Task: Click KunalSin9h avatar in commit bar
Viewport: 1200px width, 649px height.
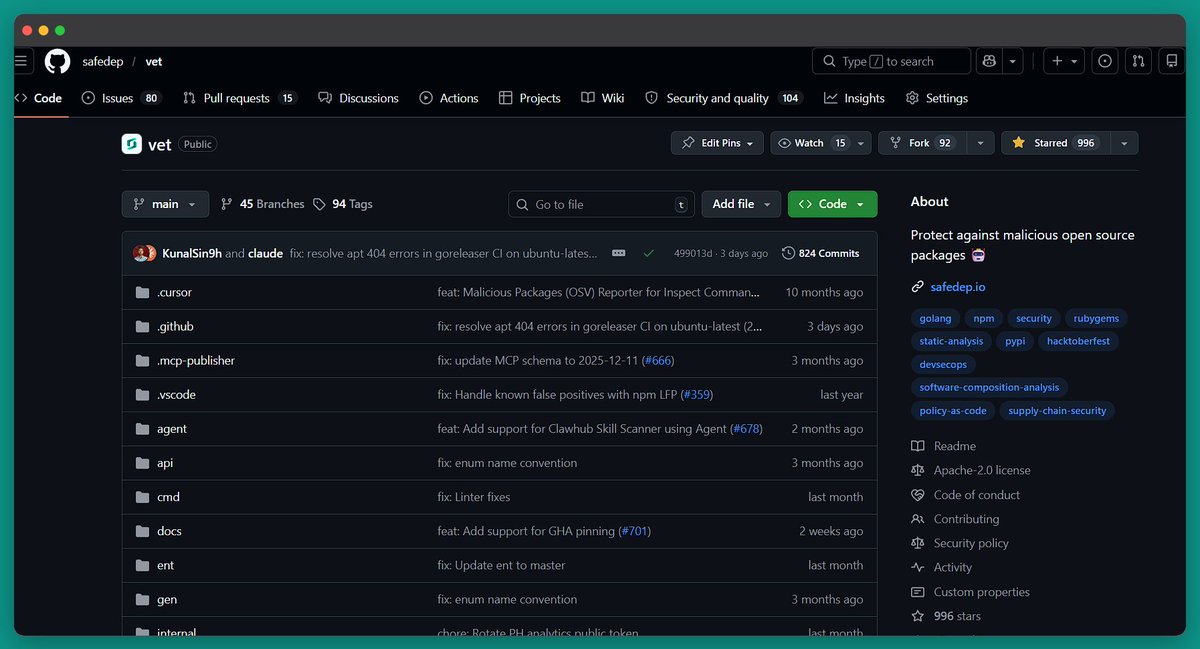Action: coord(141,253)
